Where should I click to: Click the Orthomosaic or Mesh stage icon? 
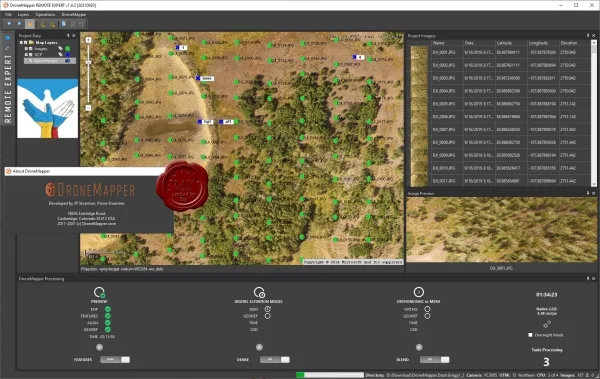[x=419, y=292]
